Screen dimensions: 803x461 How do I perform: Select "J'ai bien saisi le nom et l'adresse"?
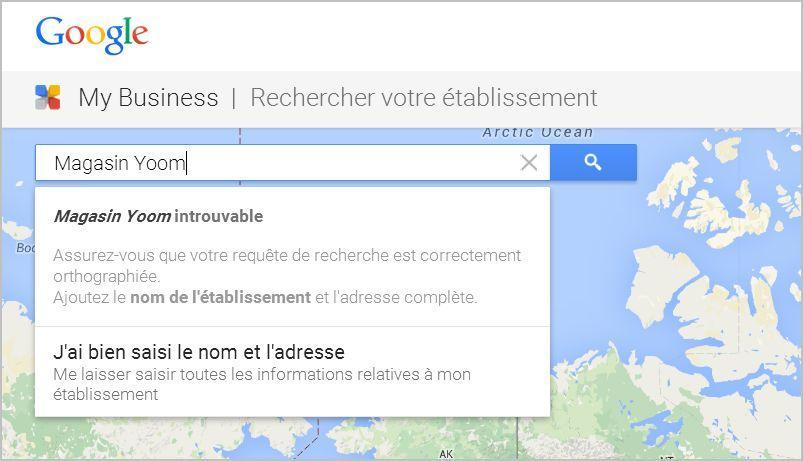(199, 352)
